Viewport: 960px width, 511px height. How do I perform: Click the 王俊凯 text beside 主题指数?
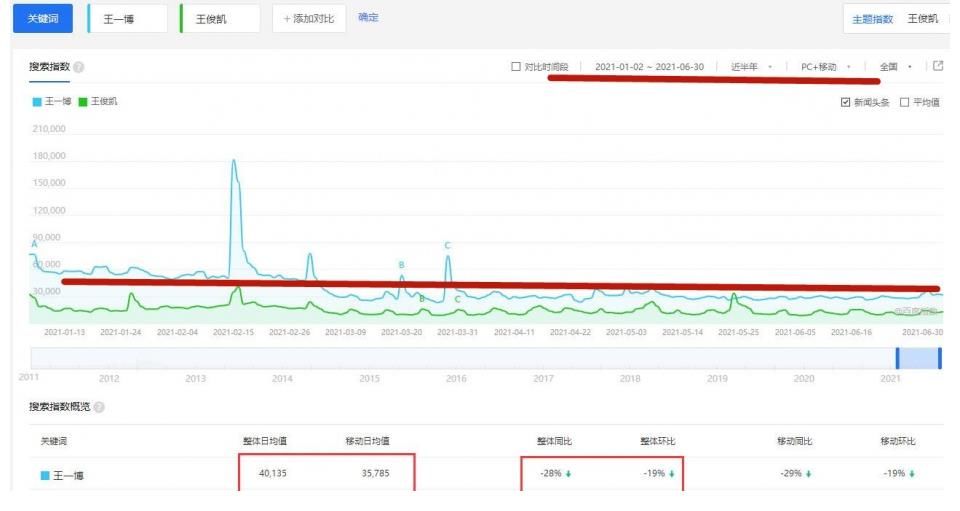(922, 19)
